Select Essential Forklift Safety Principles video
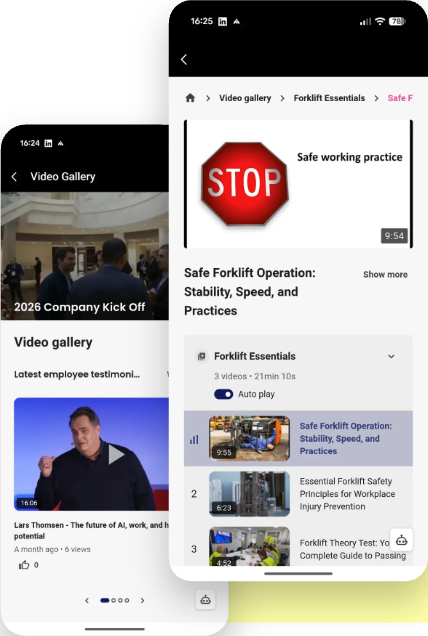The image size is (428, 636). (x=298, y=494)
